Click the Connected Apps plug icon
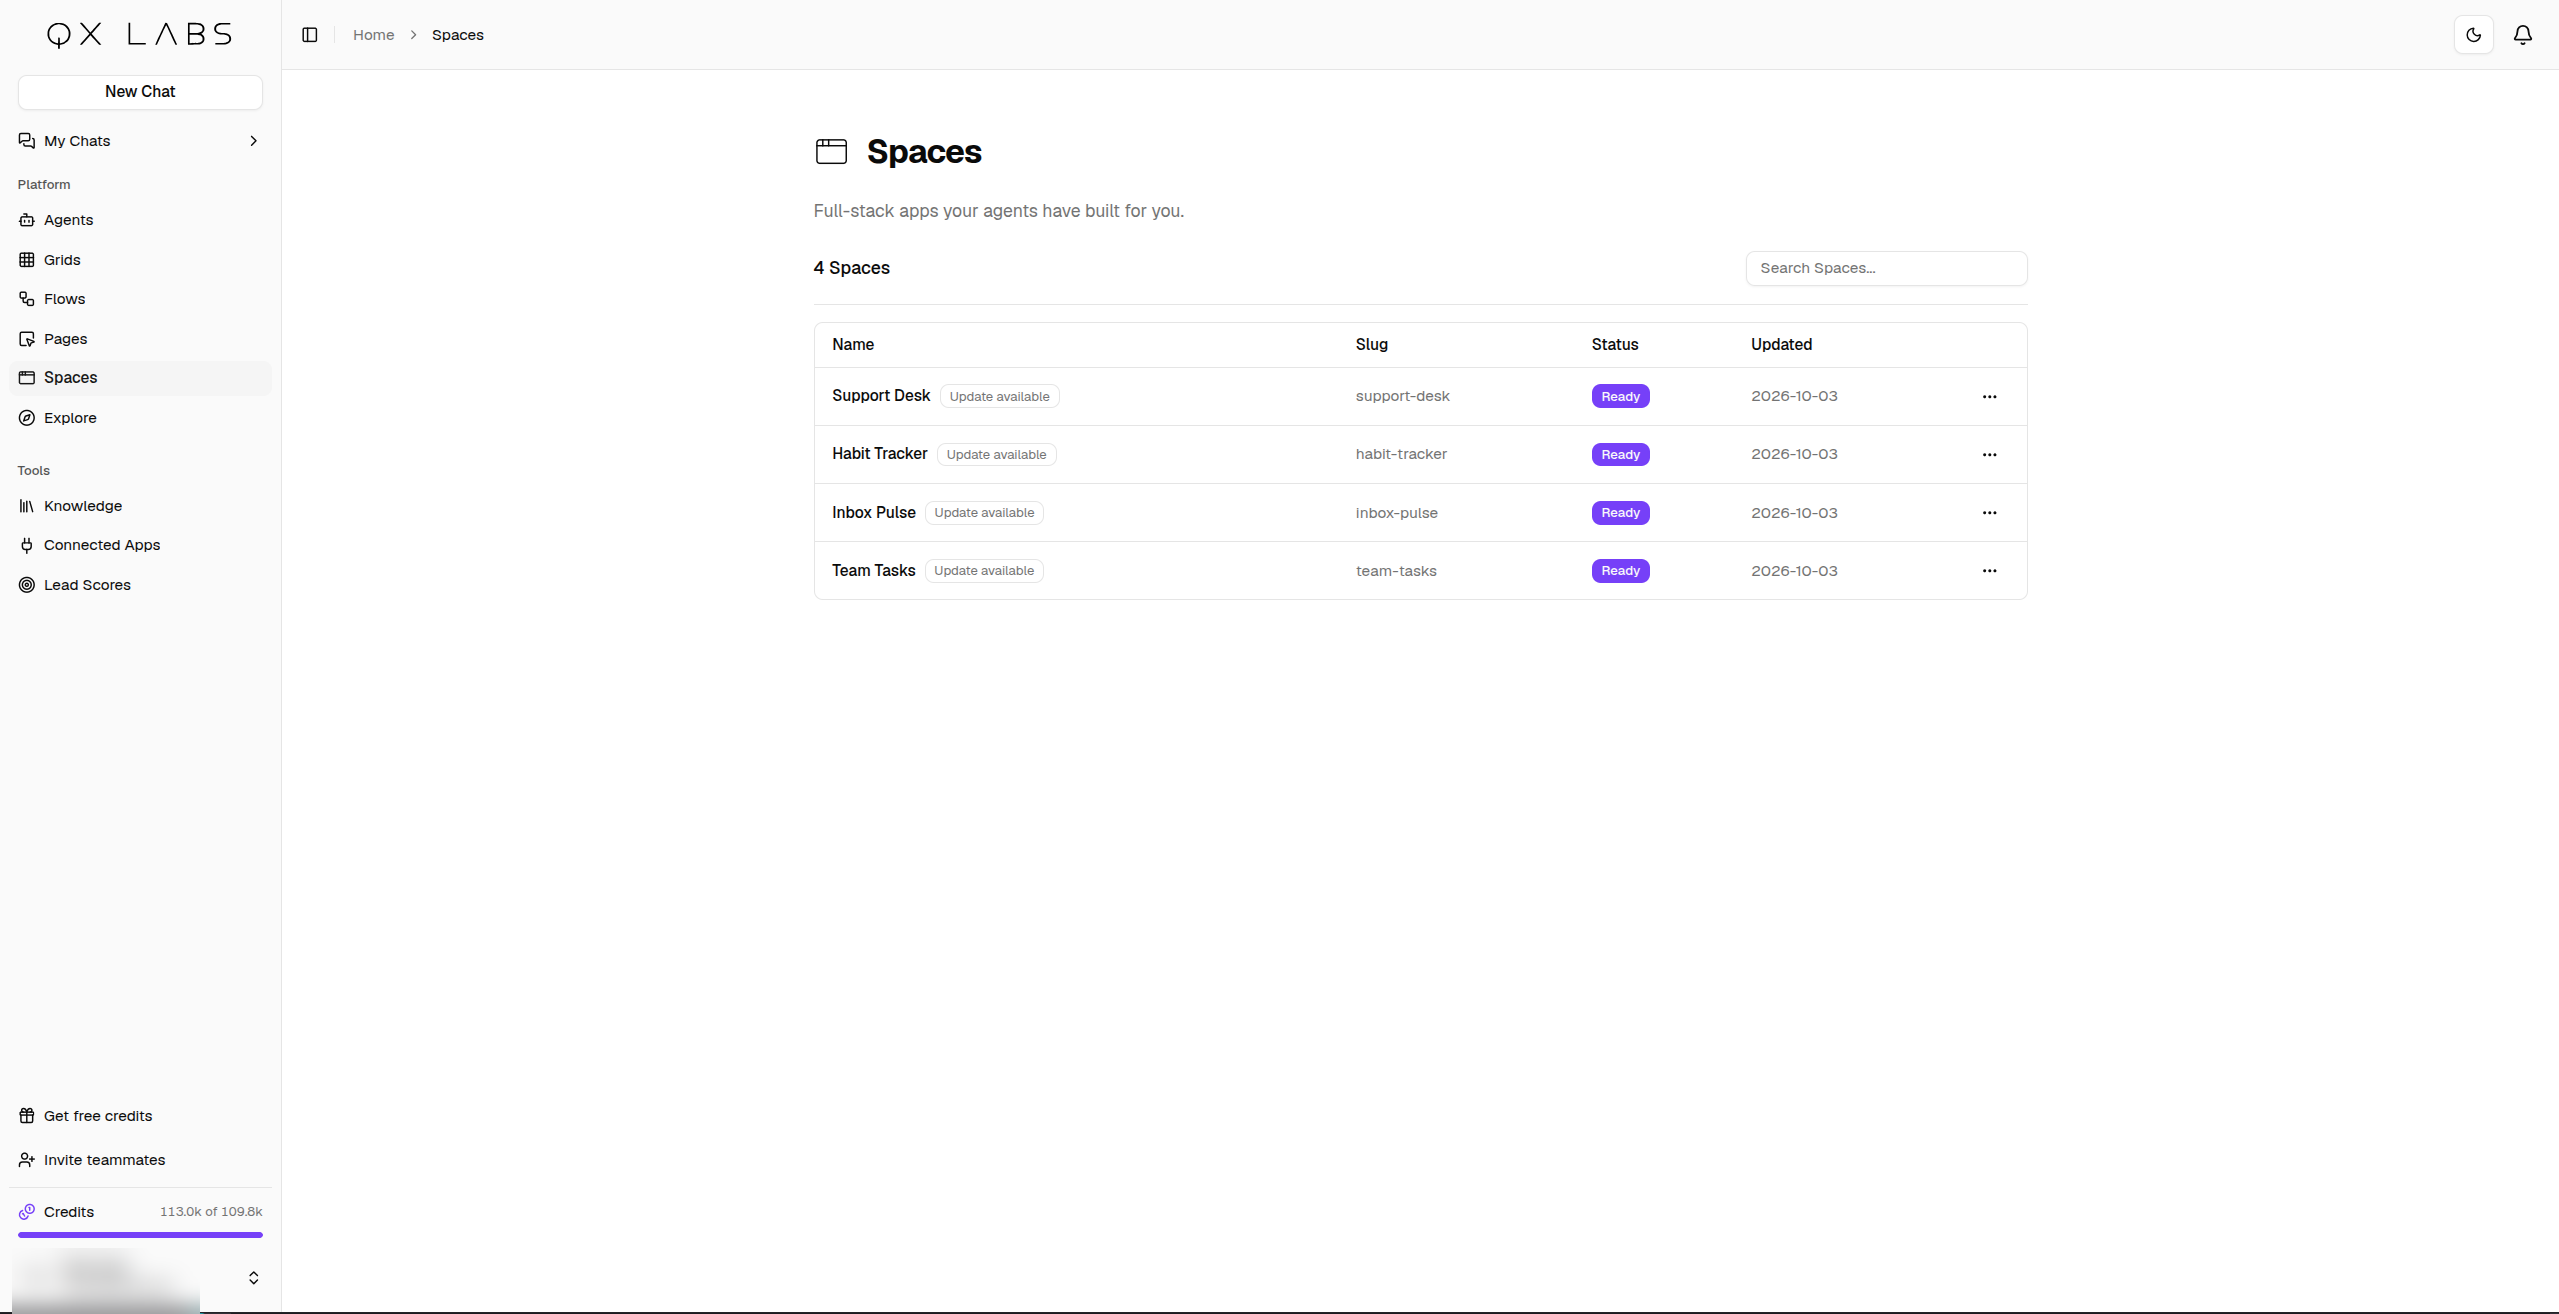The width and height of the screenshot is (2559, 1314). coord(27,545)
